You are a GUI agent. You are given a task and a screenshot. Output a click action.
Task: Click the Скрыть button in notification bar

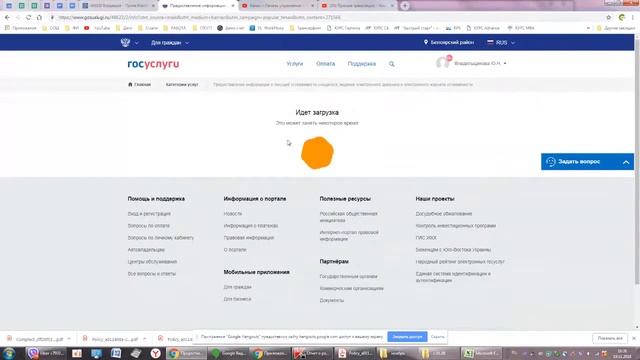[x=438, y=337]
